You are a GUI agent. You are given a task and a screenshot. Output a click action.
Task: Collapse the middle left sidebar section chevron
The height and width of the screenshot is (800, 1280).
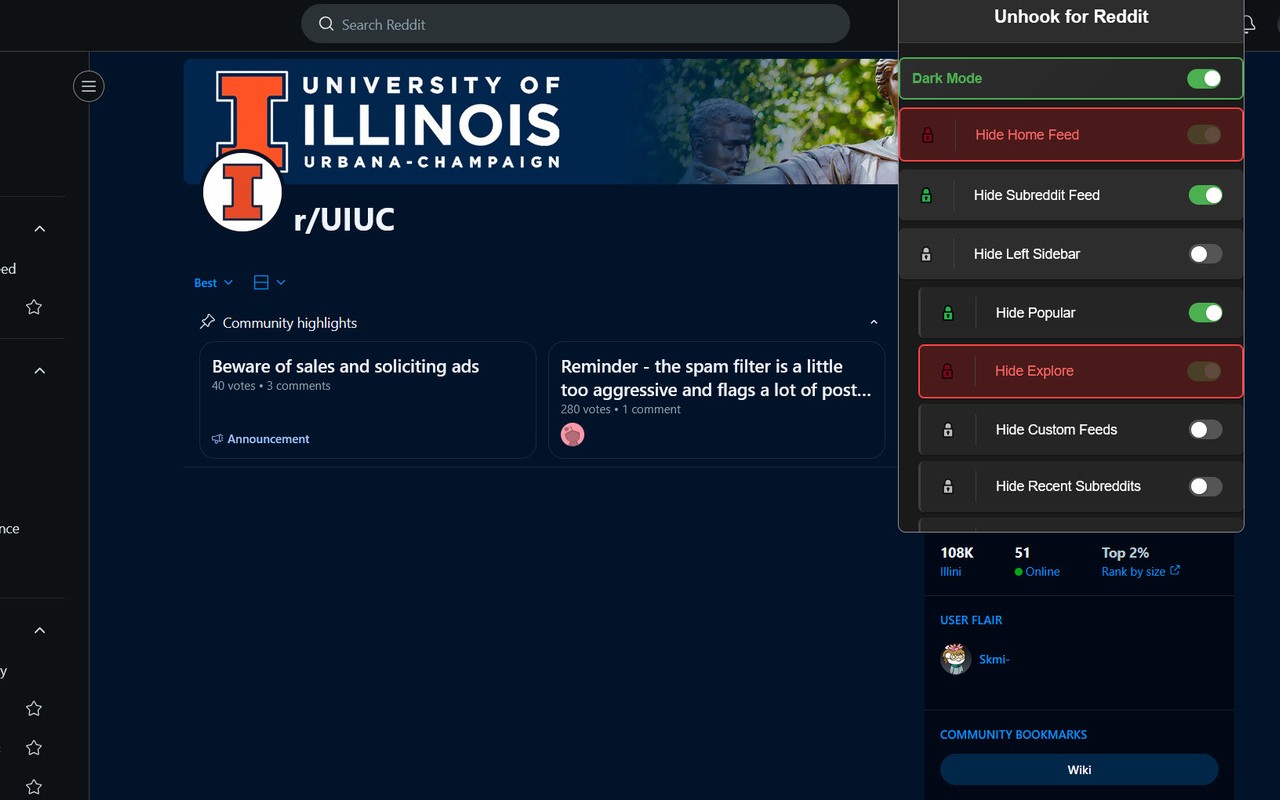point(40,371)
